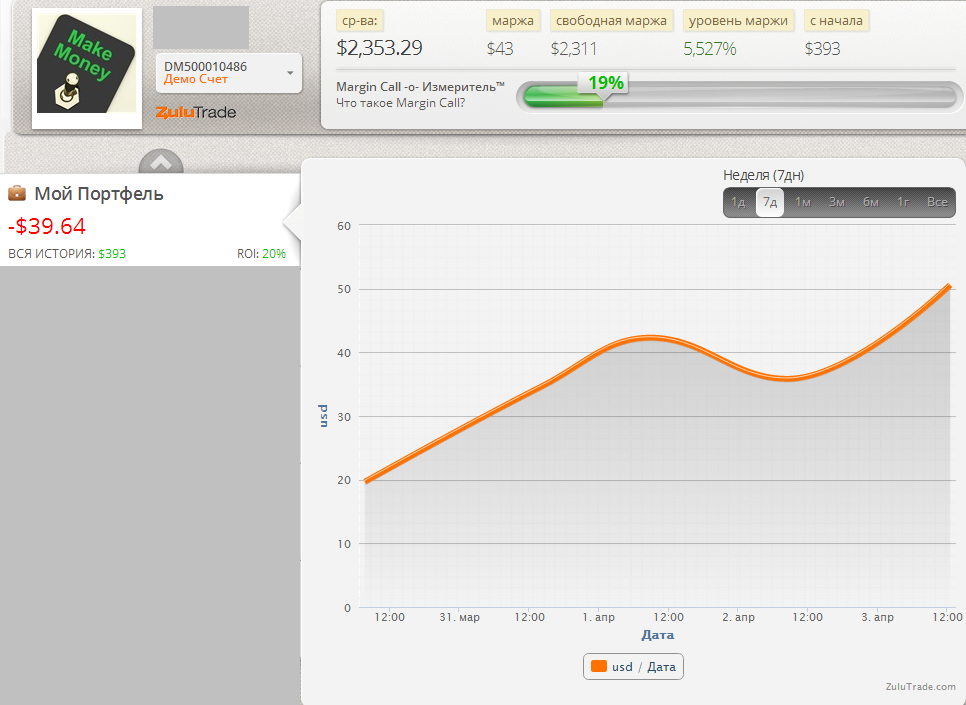Click the $2,353.29 equity value
This screenshot has height=705, width=966.
point(379,48)
